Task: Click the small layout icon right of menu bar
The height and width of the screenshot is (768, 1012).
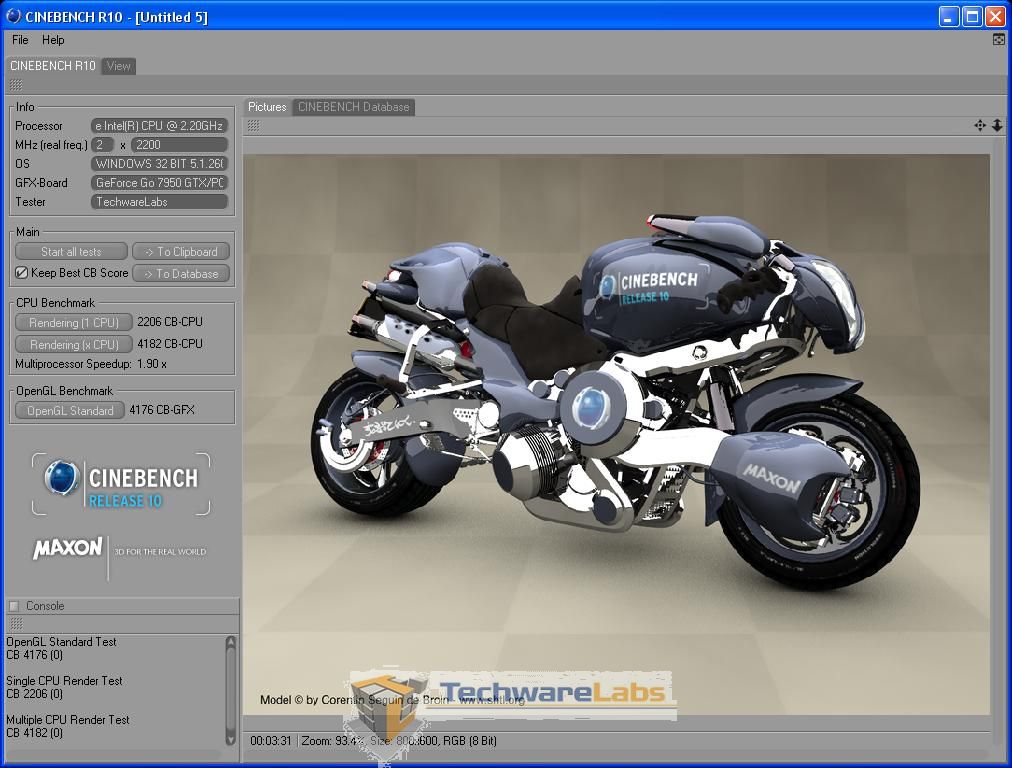Action: coord(998,40)
